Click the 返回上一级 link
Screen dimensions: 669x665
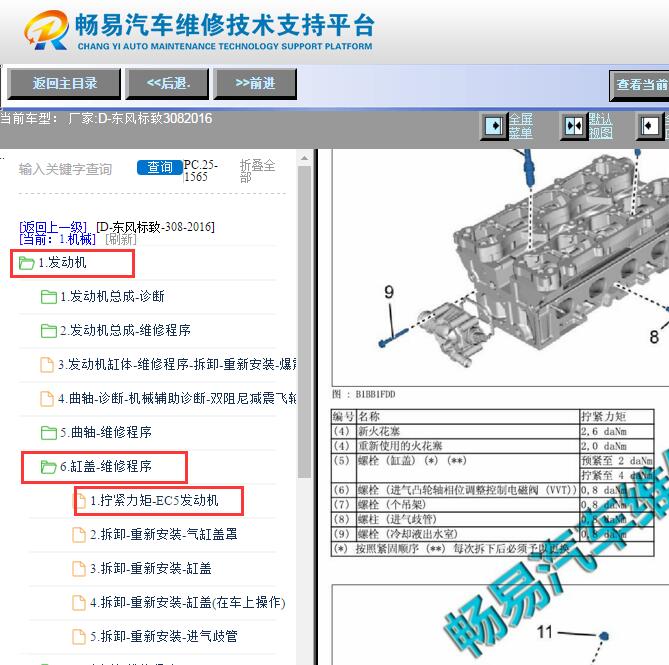pyautogui.click(x=53, y=227)
